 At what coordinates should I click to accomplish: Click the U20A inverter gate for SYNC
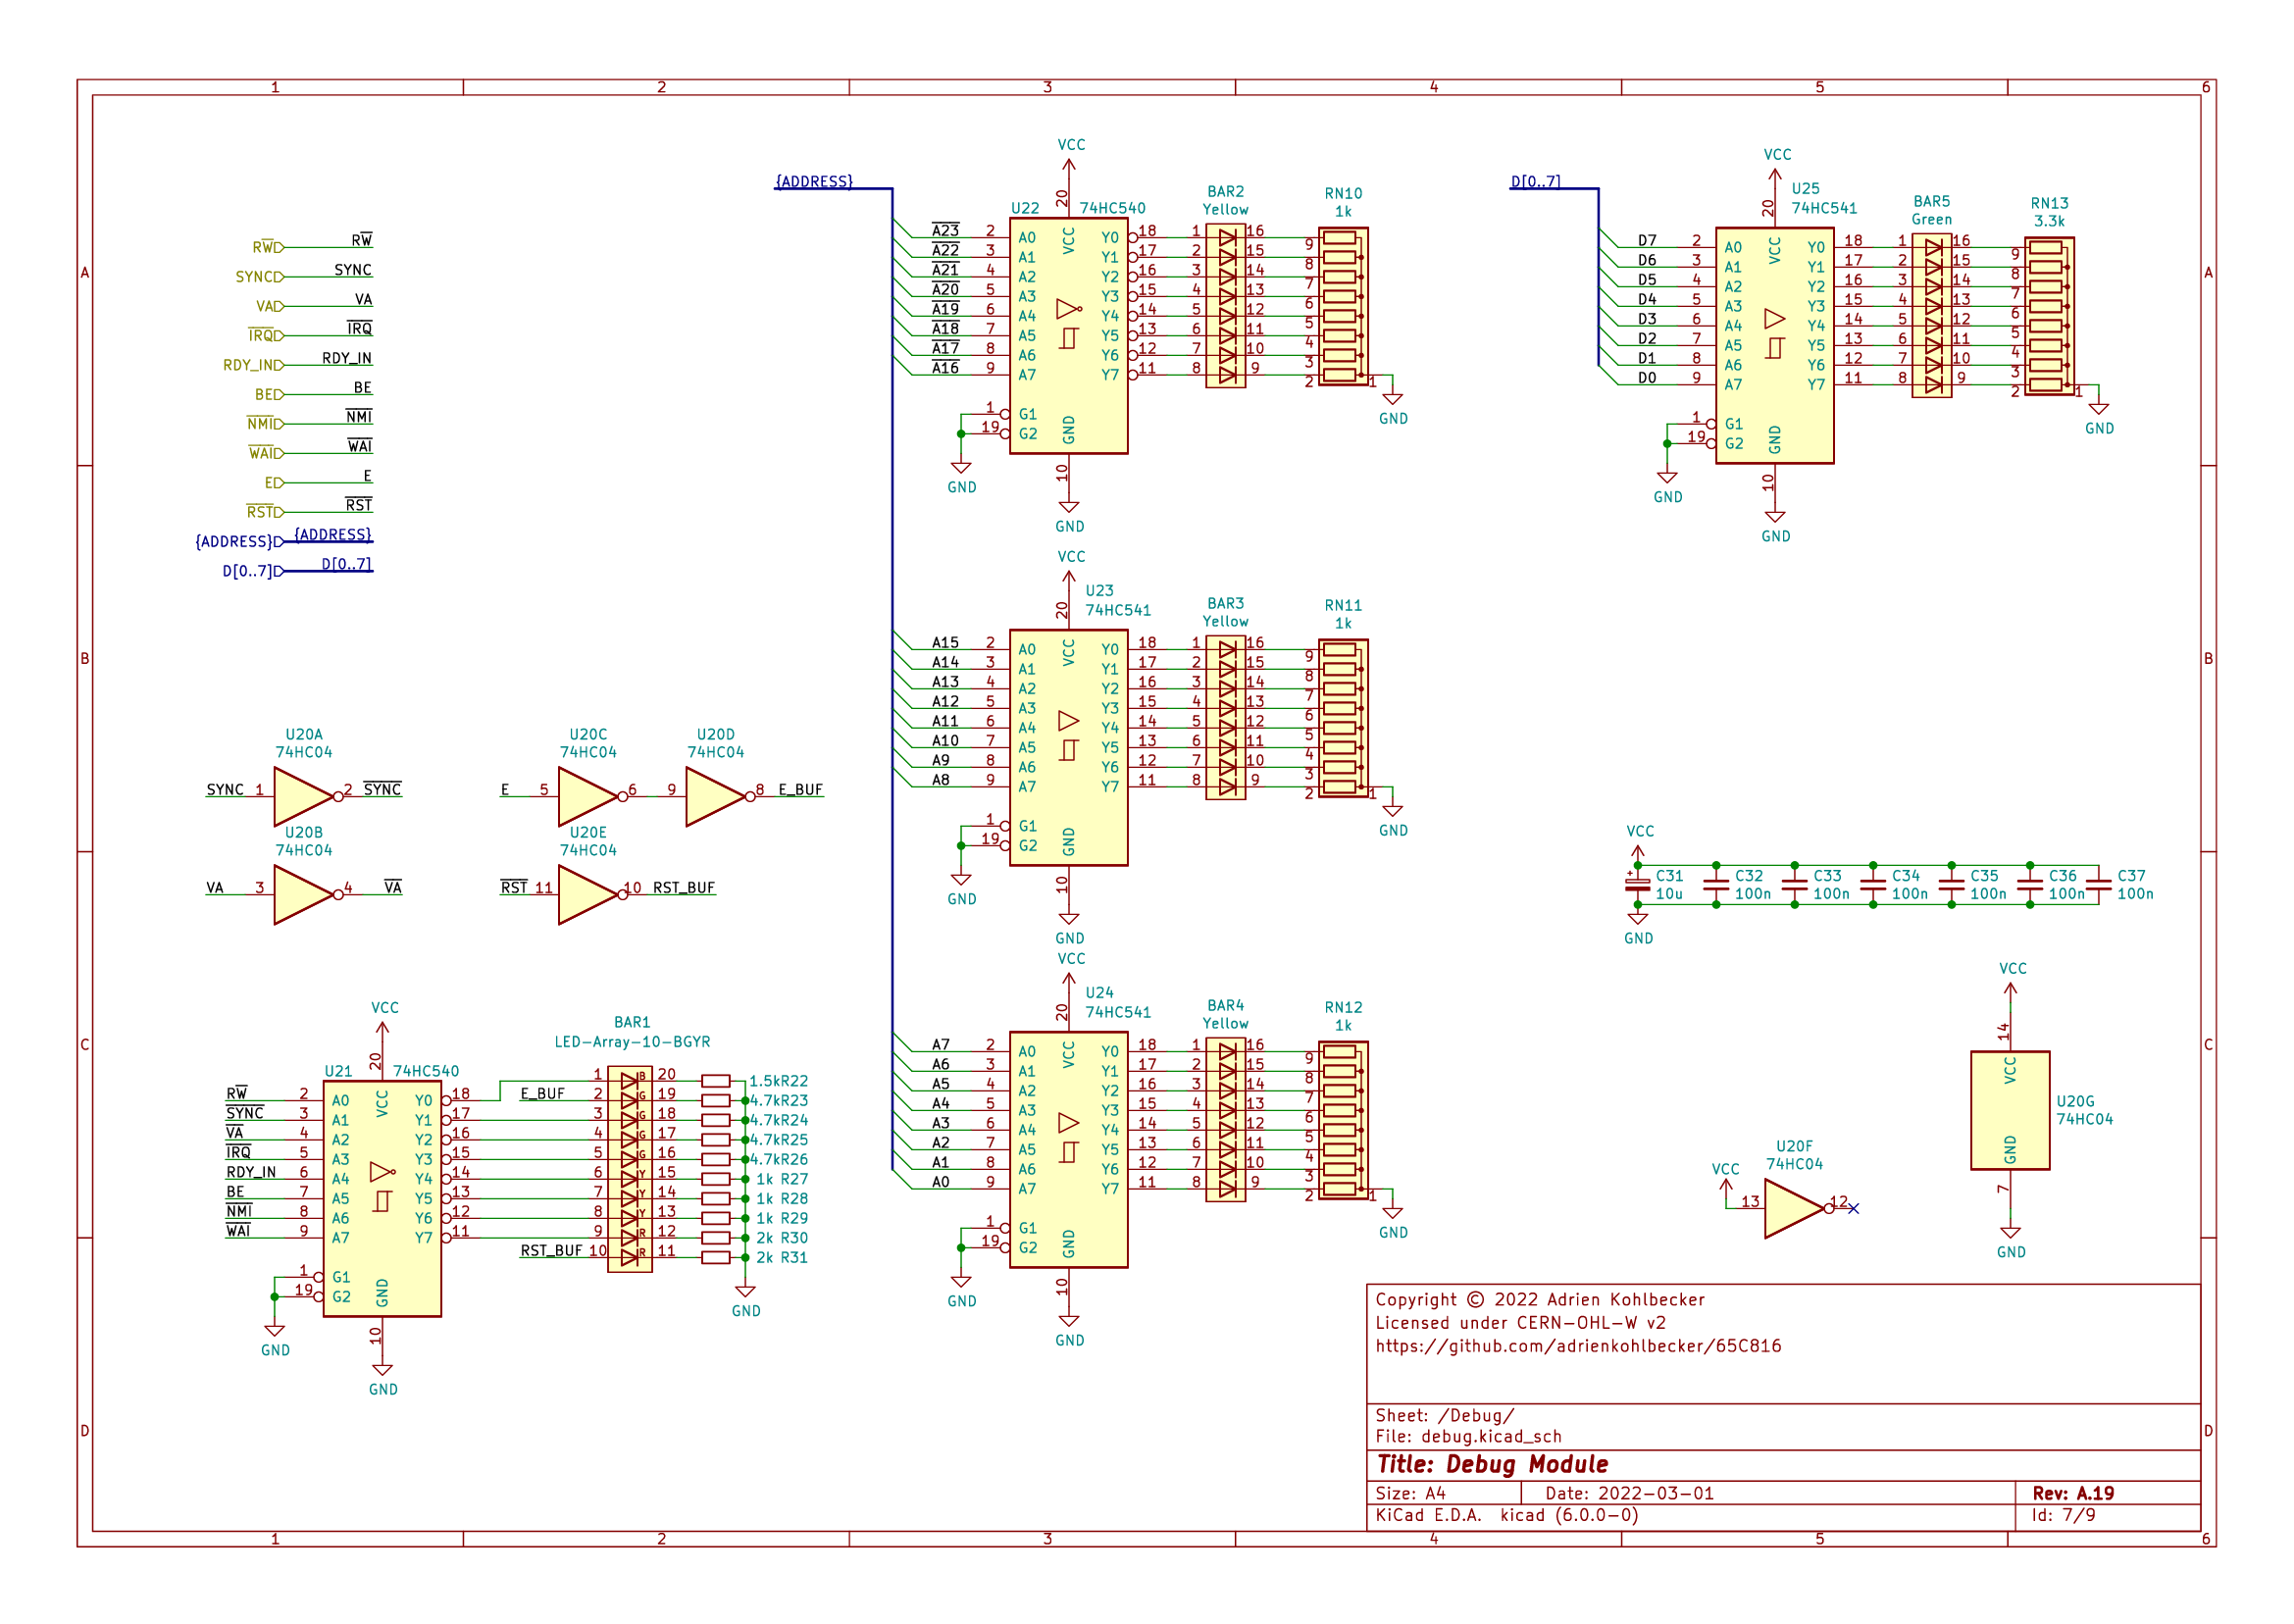[x=304, y=796]
